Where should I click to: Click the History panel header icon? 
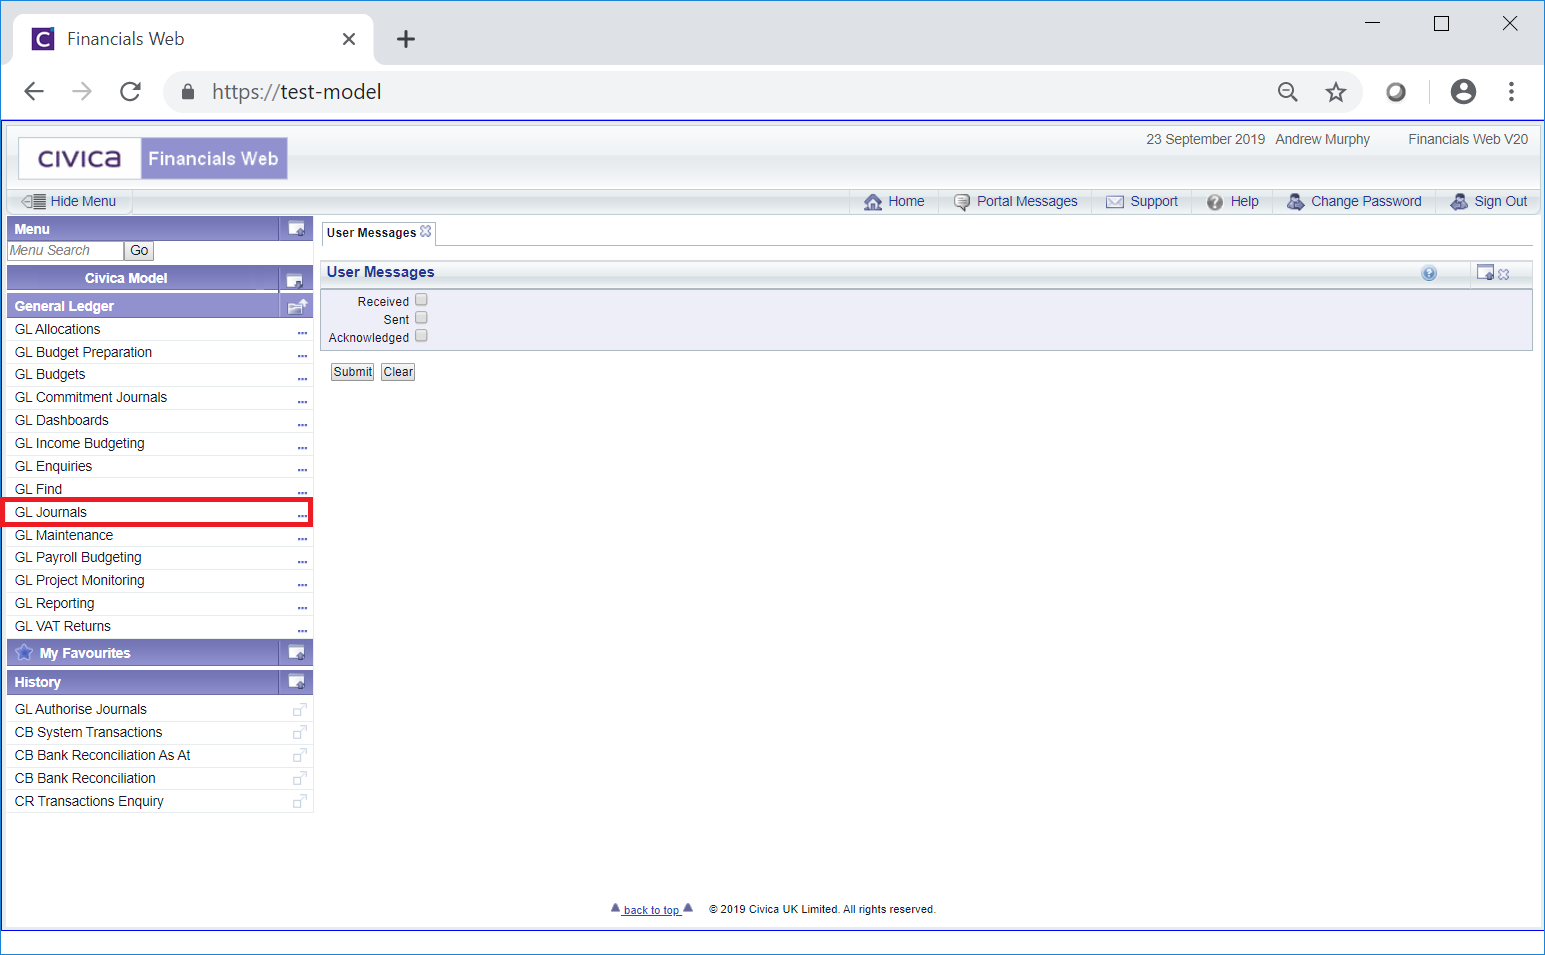(x=297, y=682)
